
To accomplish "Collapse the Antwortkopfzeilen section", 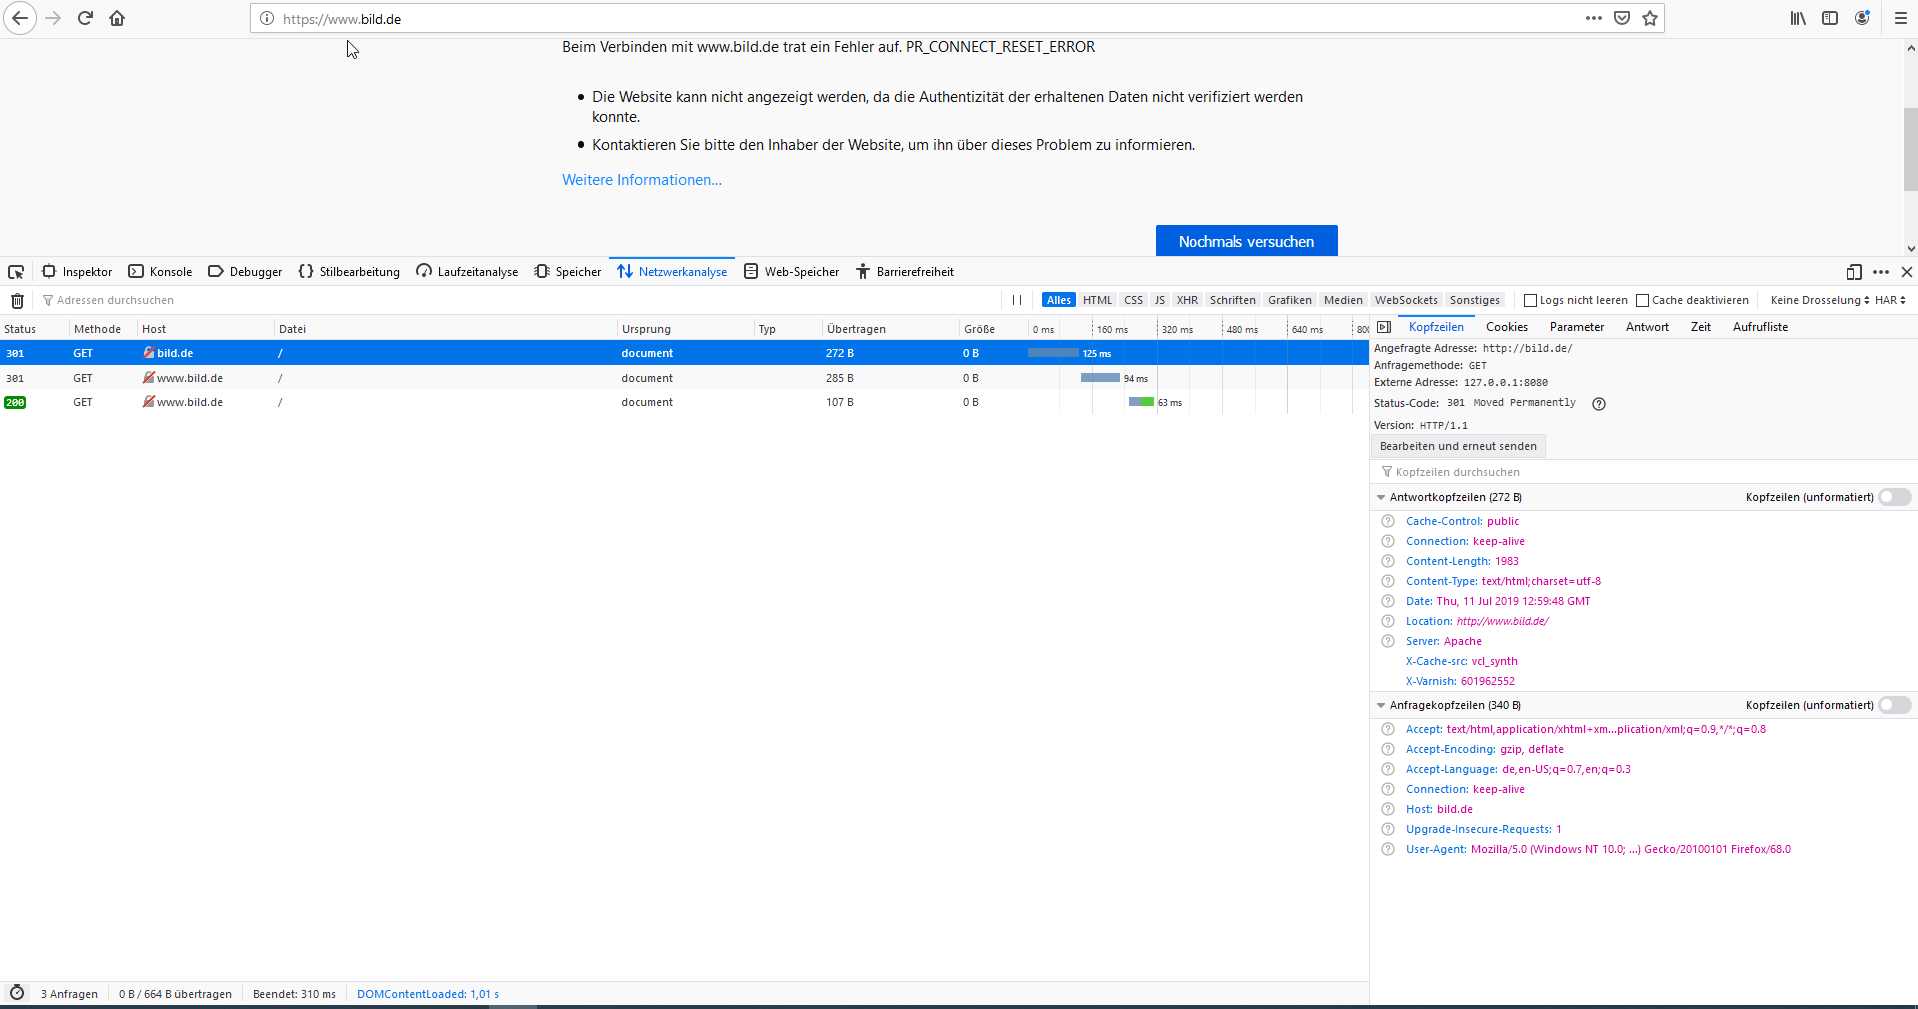I will [x=1381, y=497].
